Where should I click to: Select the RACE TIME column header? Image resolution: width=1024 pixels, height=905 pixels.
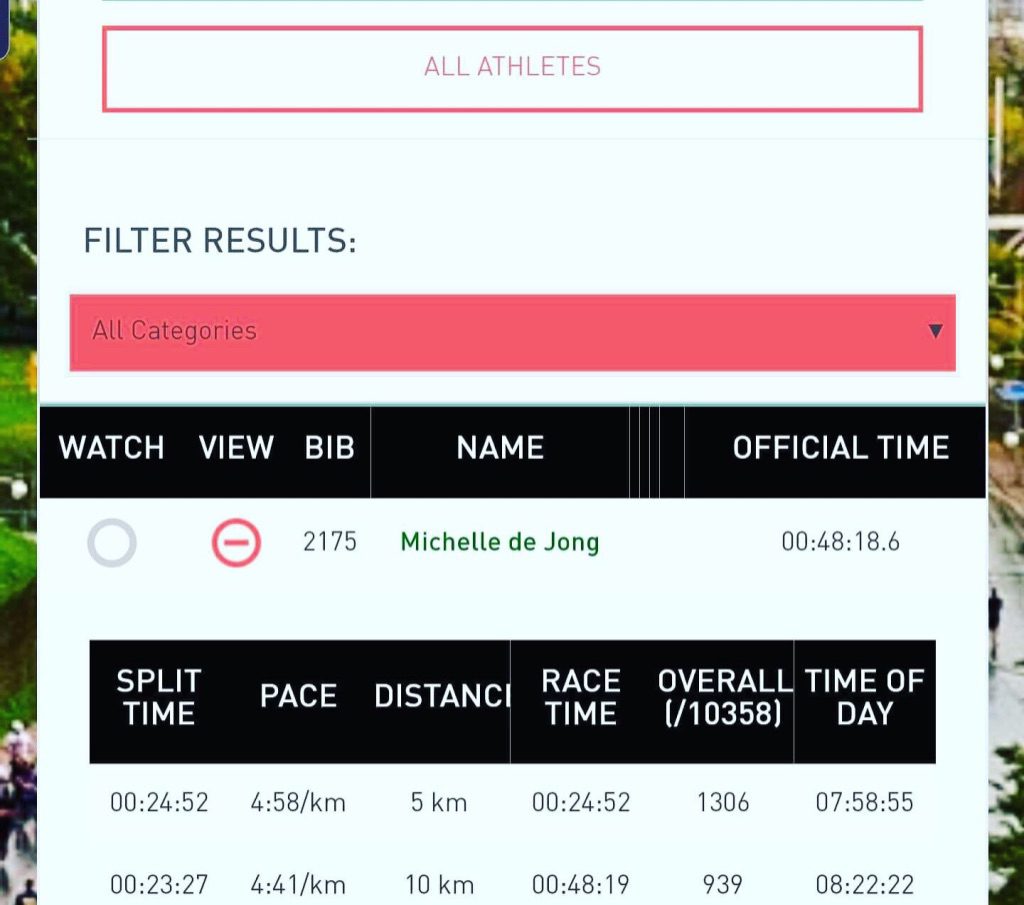[x=581, y=697]
